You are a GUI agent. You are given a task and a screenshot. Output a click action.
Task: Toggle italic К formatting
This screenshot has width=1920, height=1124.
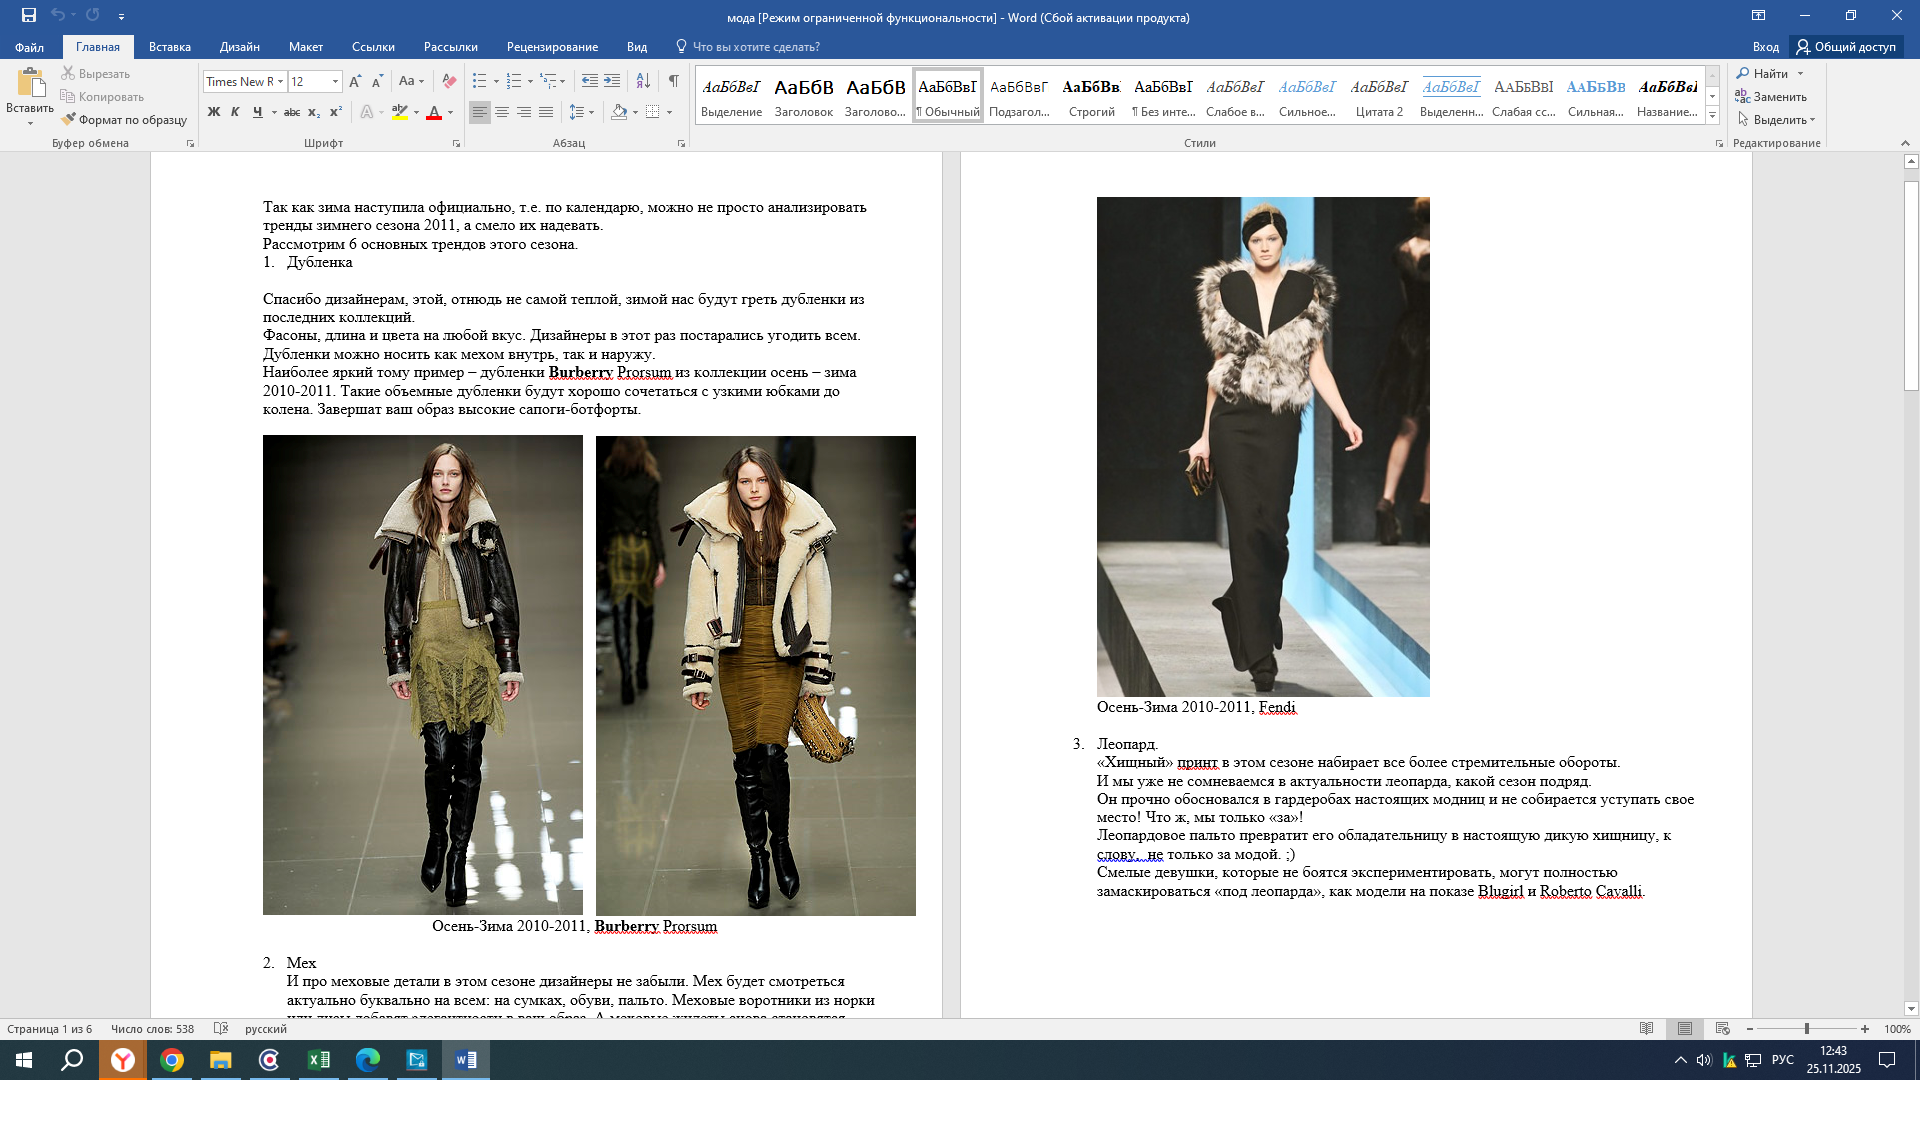[x=235, y=112]
